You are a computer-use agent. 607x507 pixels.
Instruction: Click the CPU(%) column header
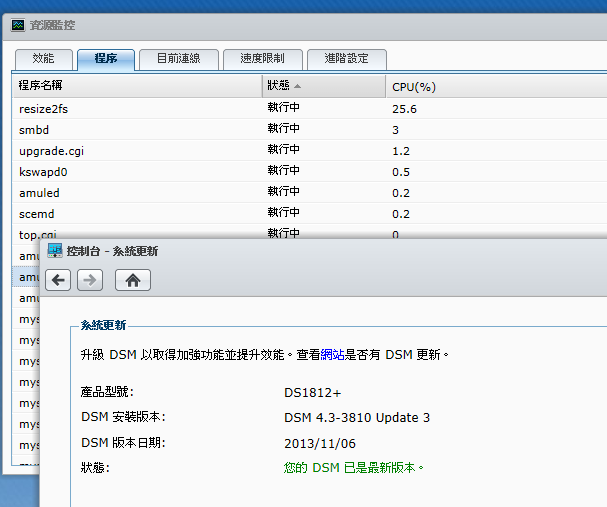(x=497, y=86)
